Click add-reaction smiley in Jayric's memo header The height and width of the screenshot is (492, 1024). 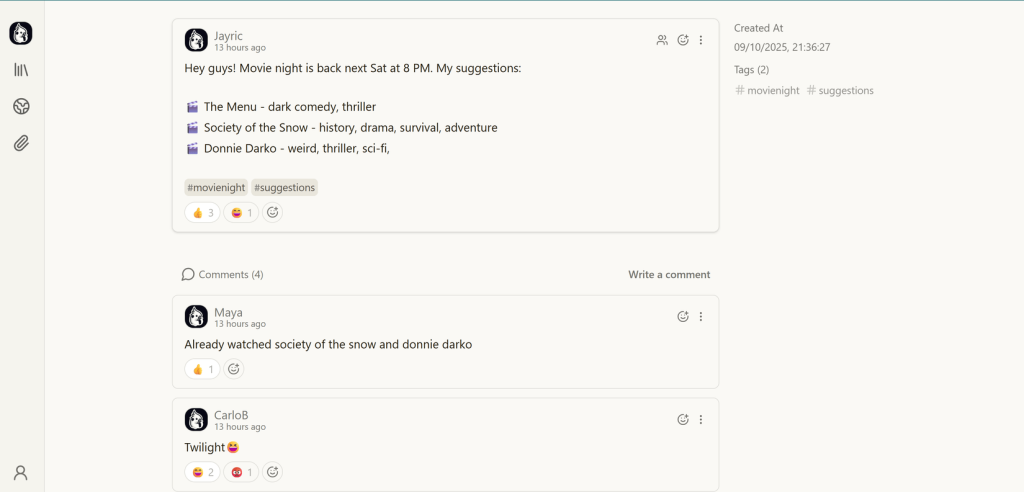tap(683, 40)
